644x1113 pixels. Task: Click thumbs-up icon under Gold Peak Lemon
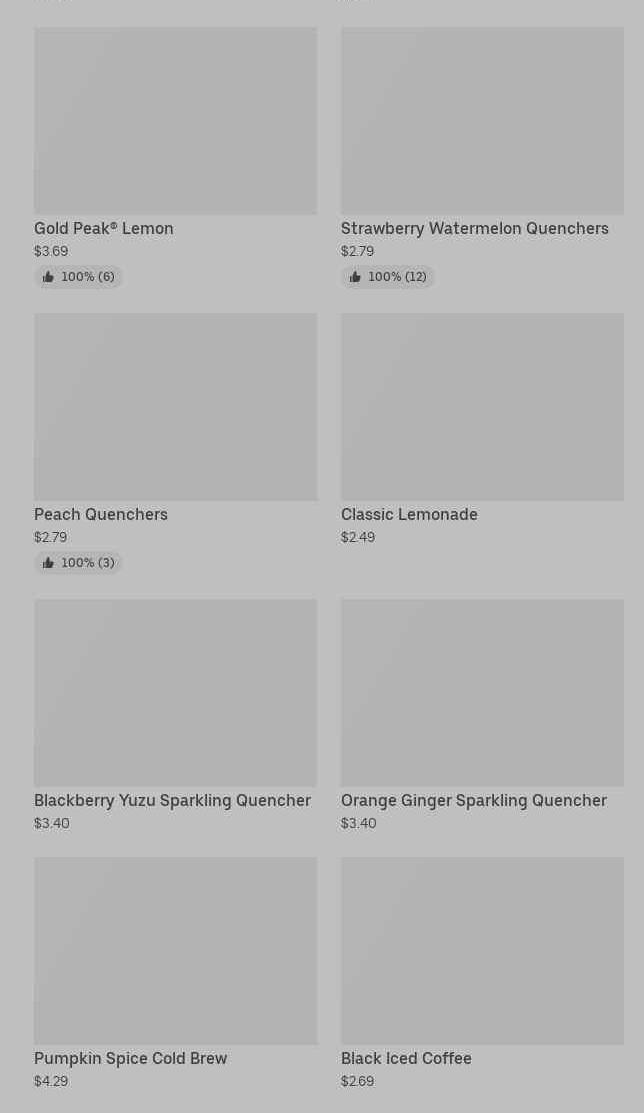48,277
